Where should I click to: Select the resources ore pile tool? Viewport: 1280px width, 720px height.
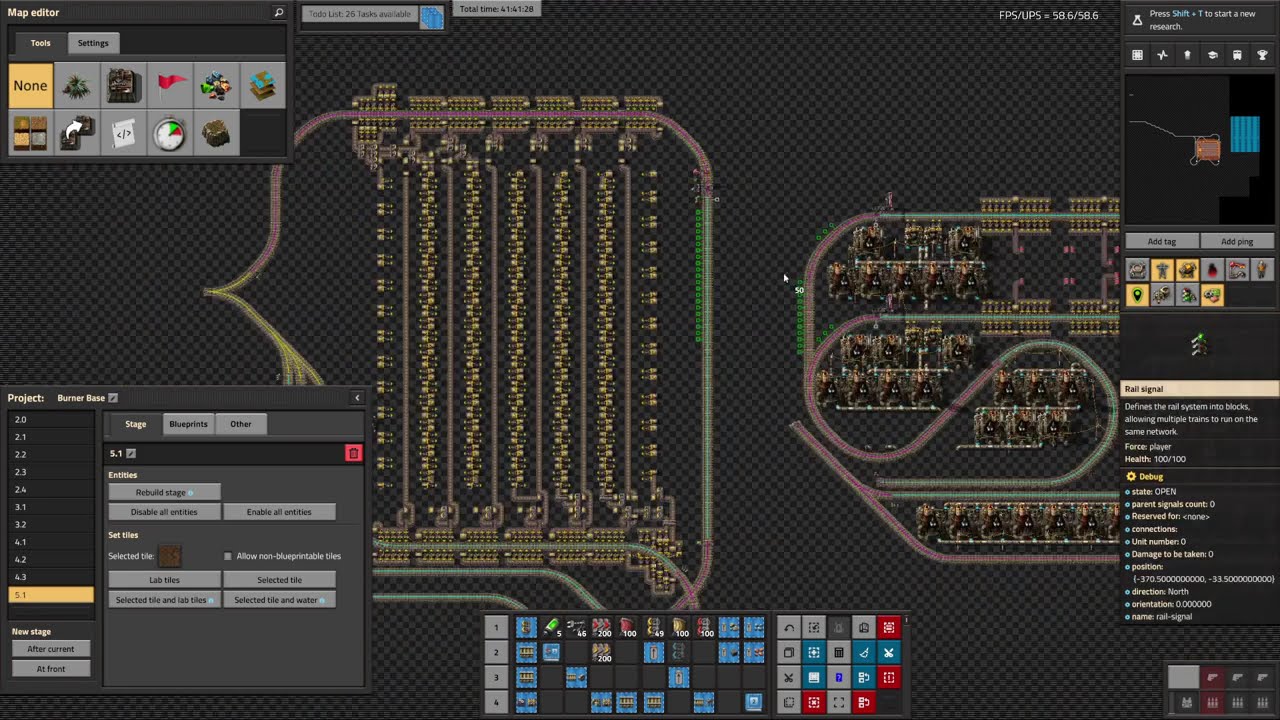pos(217,86)
